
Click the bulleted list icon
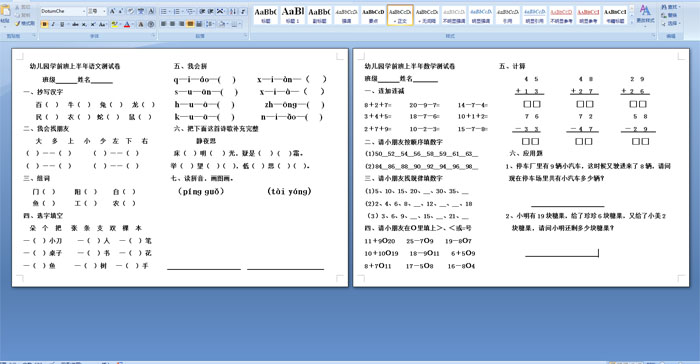165,11
